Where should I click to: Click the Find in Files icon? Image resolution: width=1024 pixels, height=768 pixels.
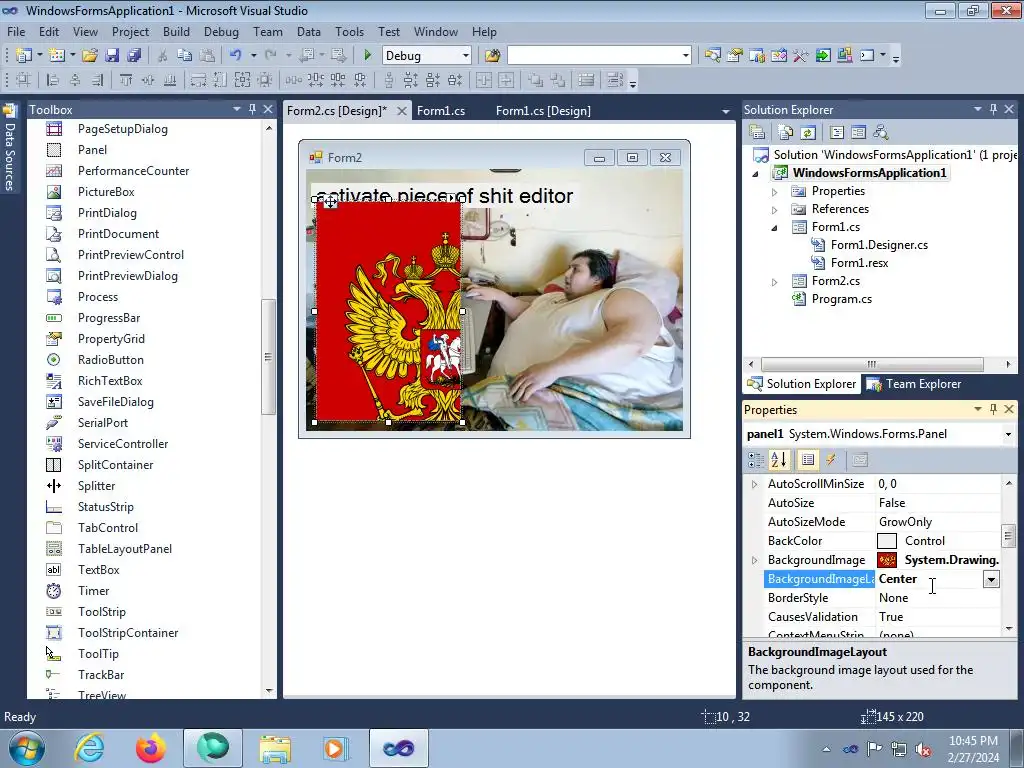point(492,56)
